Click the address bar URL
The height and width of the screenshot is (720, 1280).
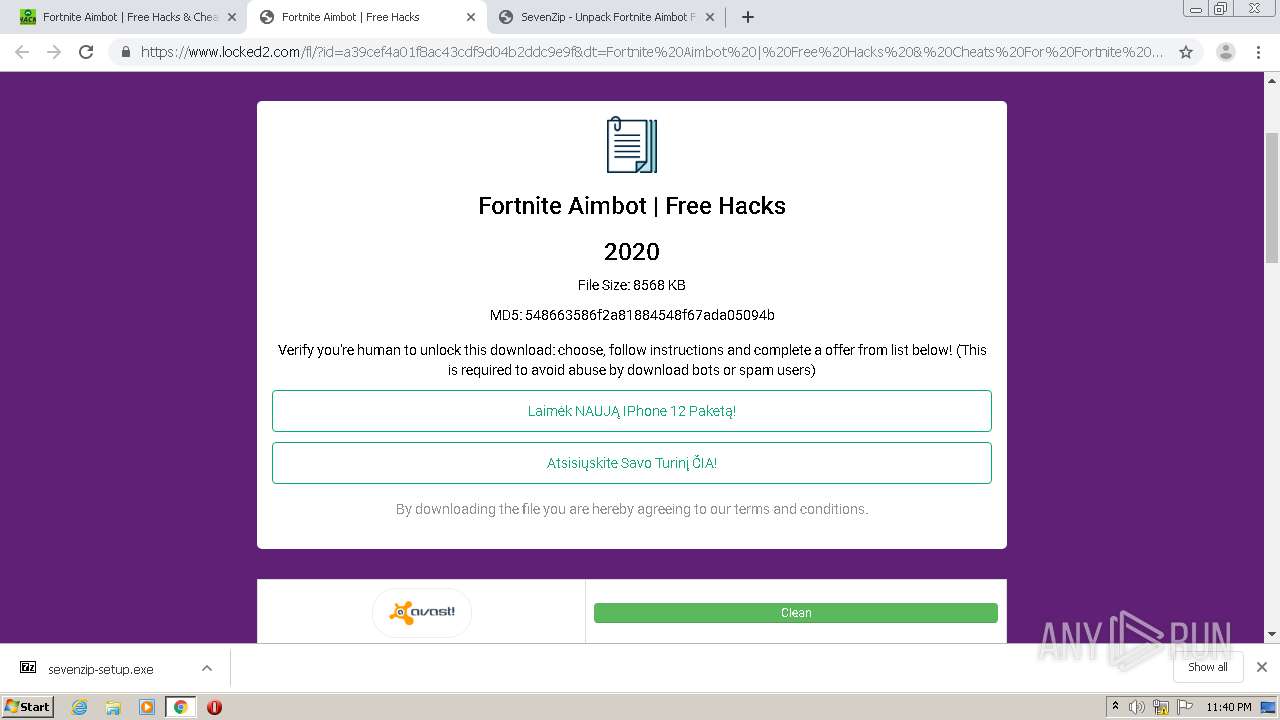652,52
